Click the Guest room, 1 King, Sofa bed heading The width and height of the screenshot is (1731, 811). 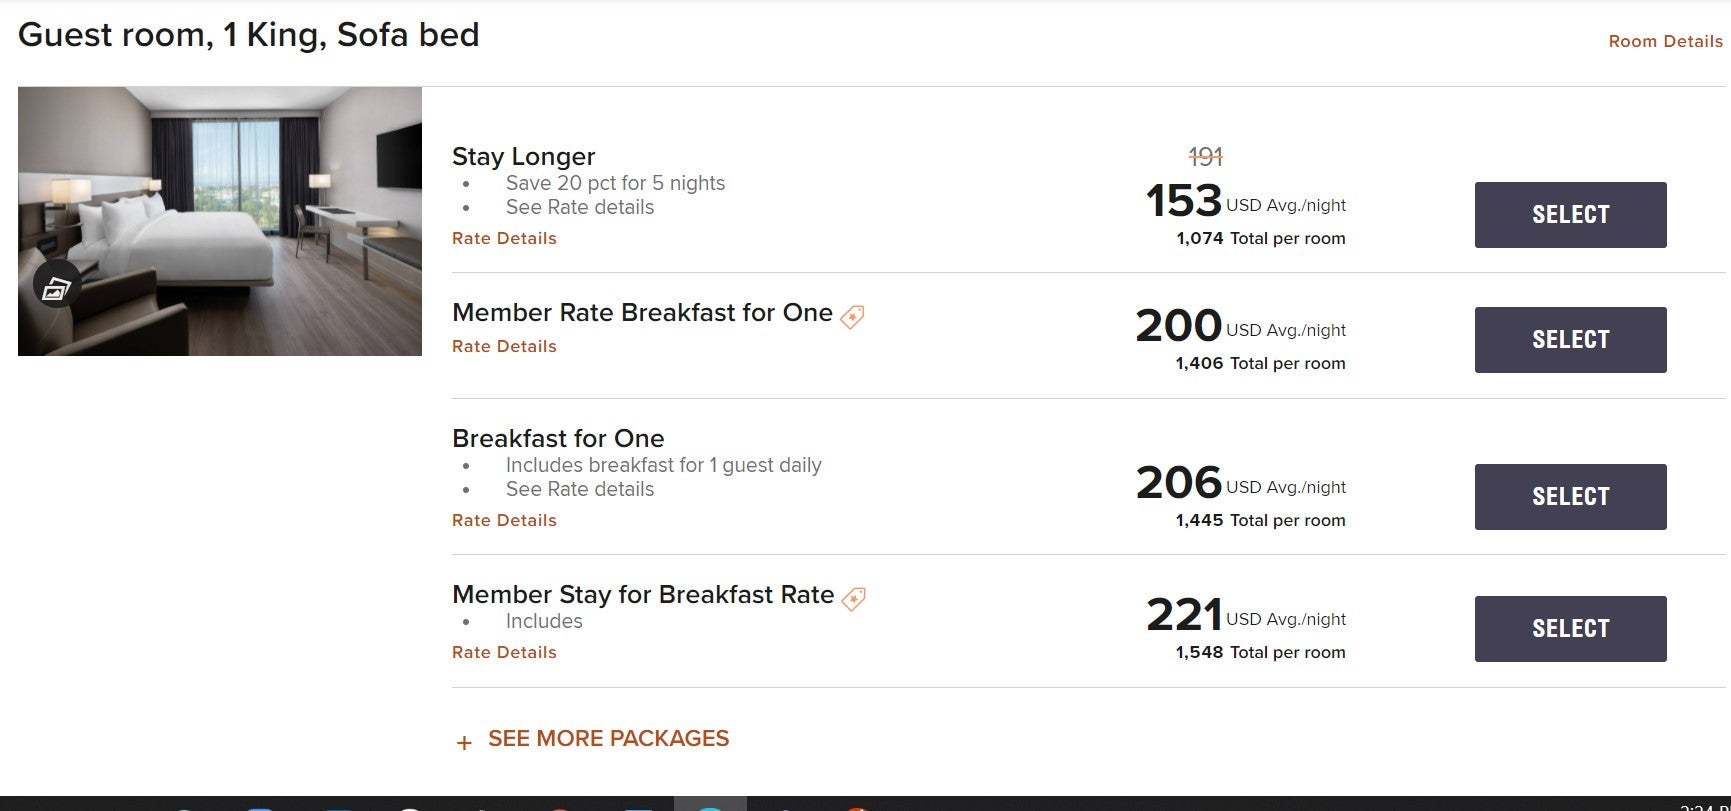pyautogui.click(x=248, y=35)
